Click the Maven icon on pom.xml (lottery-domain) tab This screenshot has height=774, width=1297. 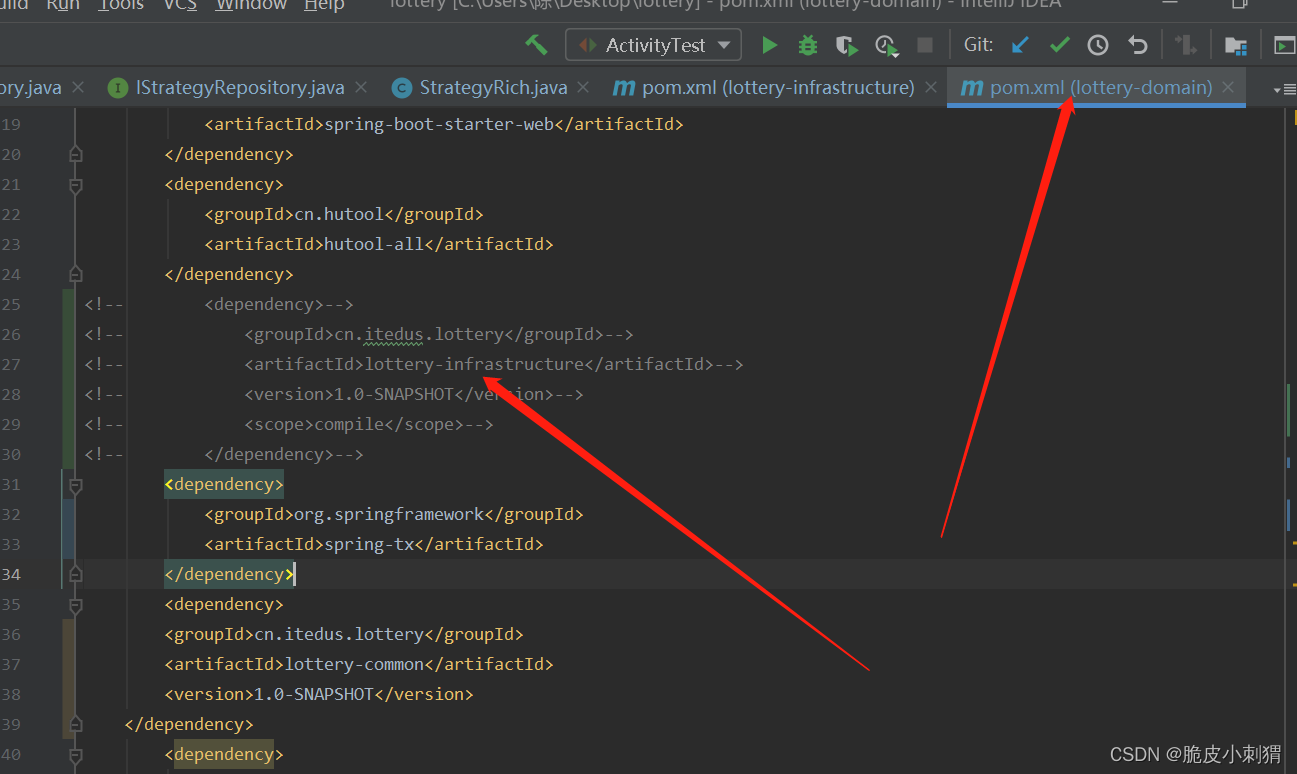(x=971, y=87)
